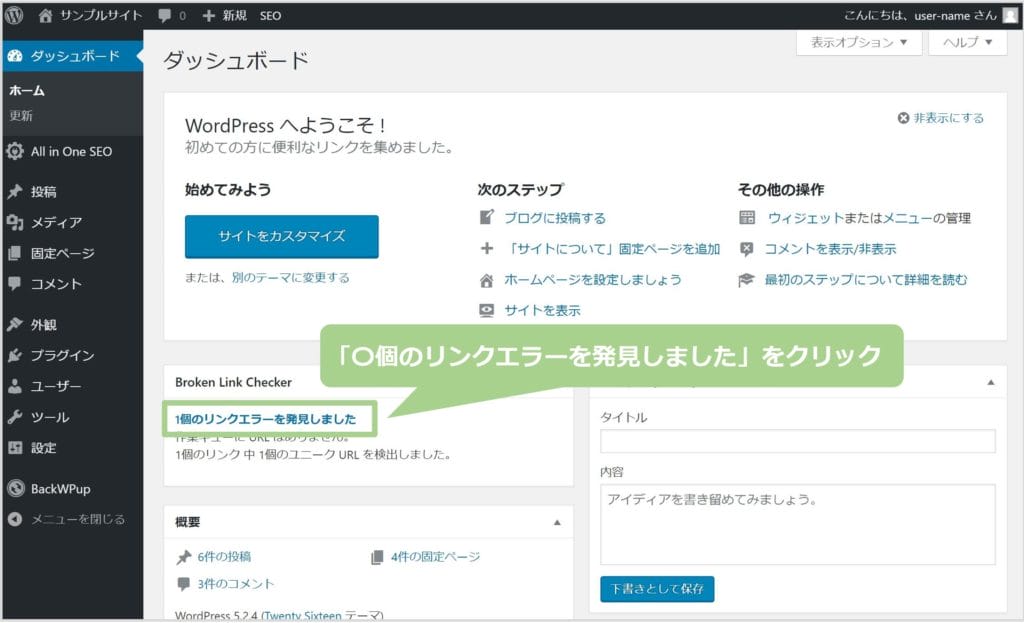This screenshot has width=1024, height=623.
Task: Click the edit icon beside ブログに投稿する
Action: pos(487,217)
